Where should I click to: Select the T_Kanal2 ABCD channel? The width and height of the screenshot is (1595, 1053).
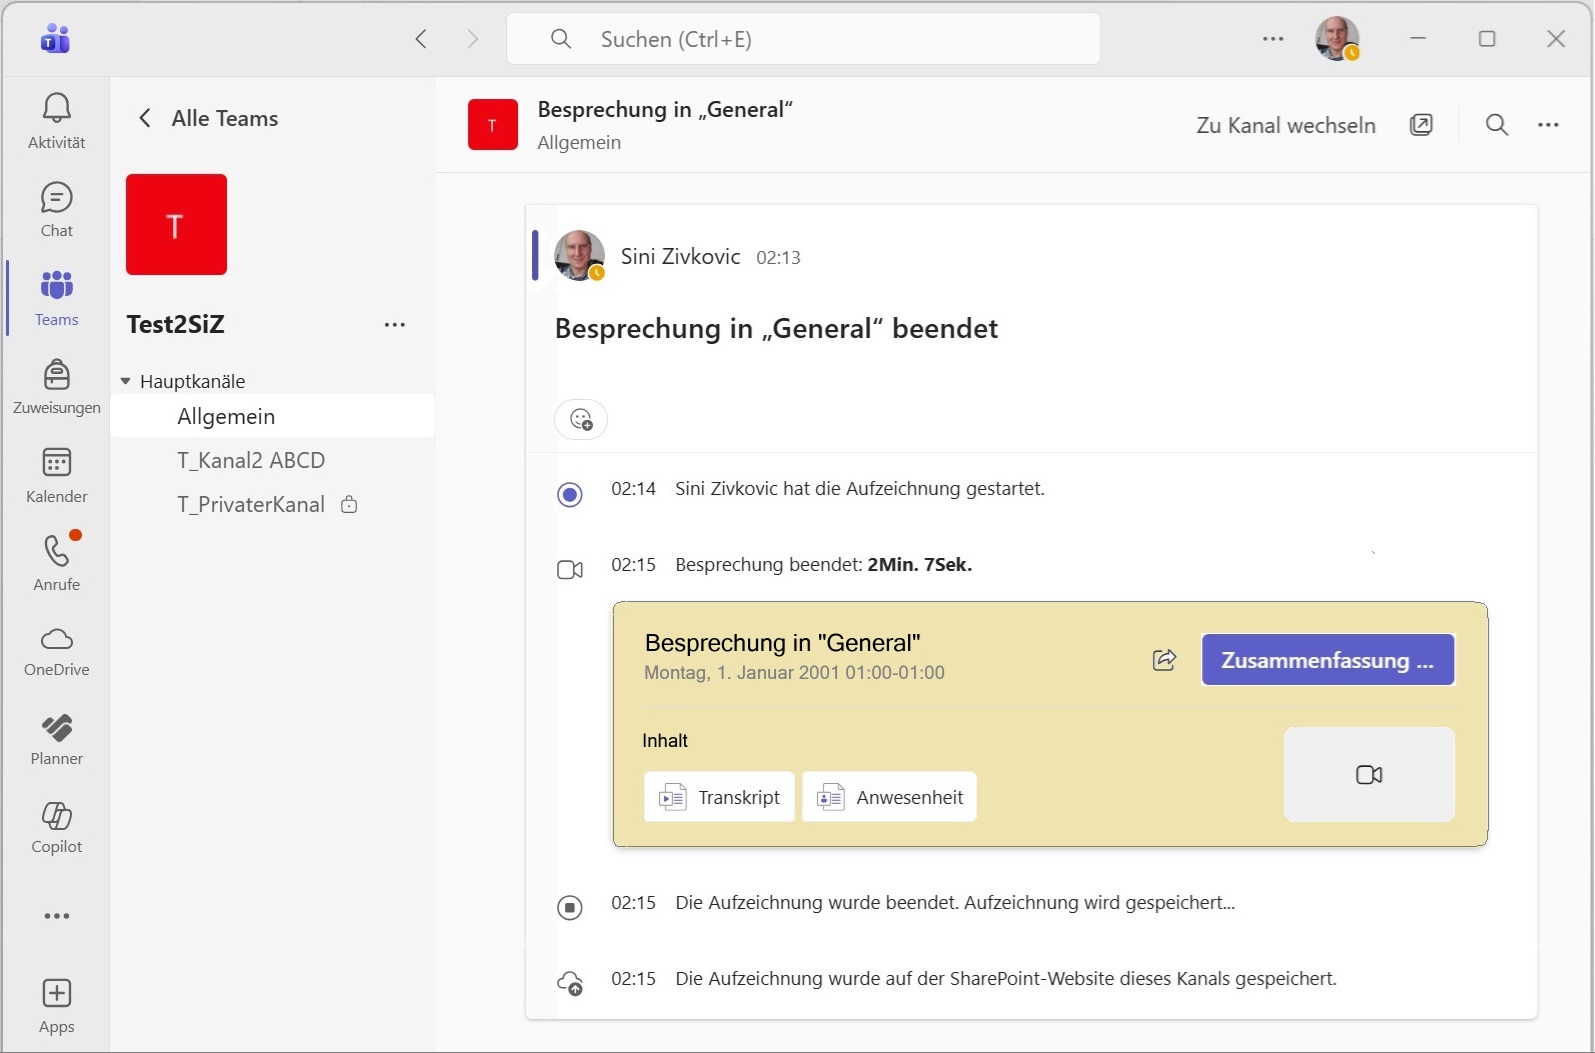(251, 460)
